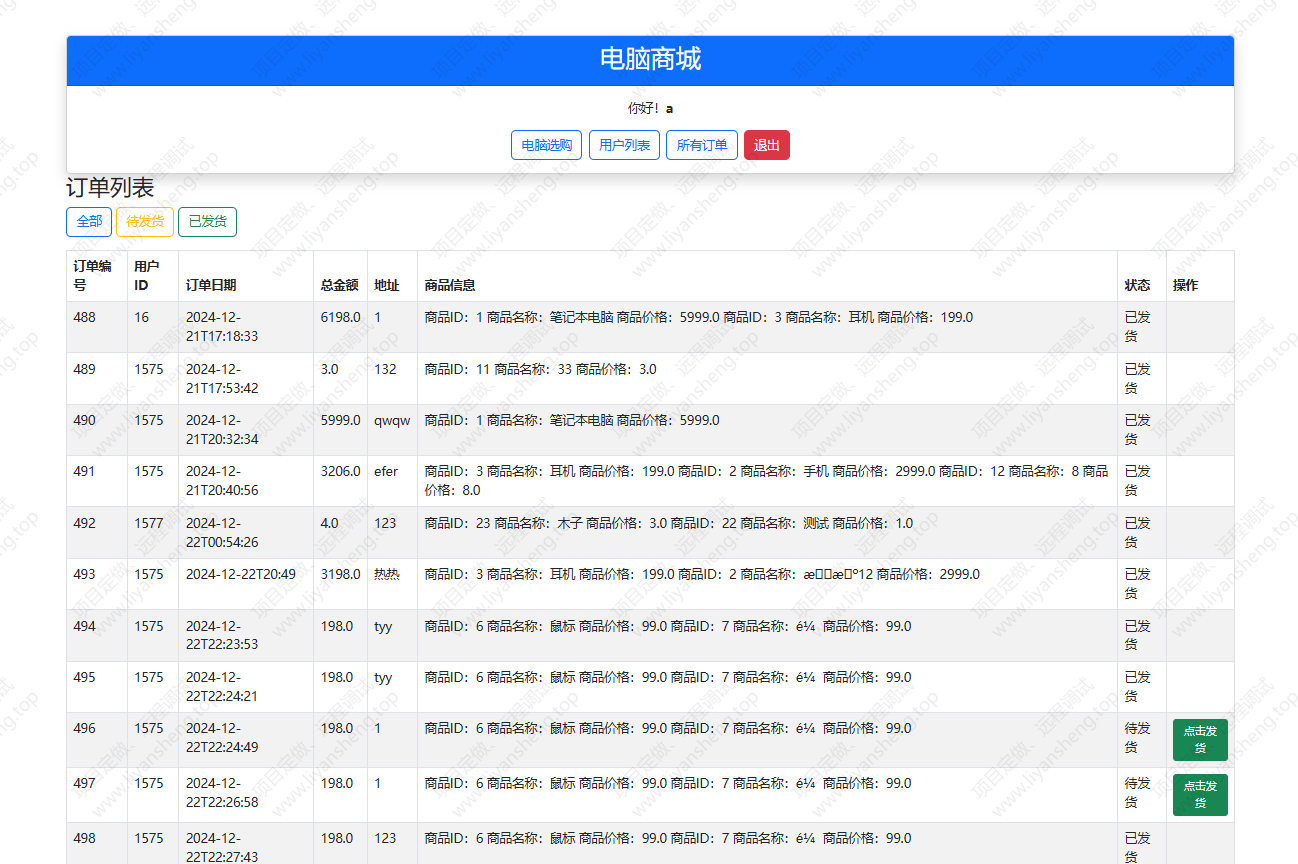Go to 所有订单 page
The image size is (1298, 864).
(702, 145)
